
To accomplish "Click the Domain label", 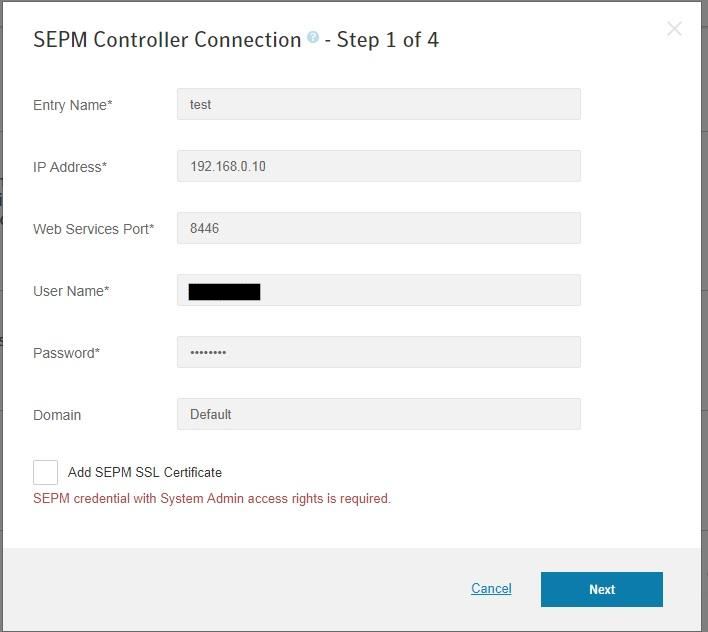I will (x=57, y=415).
